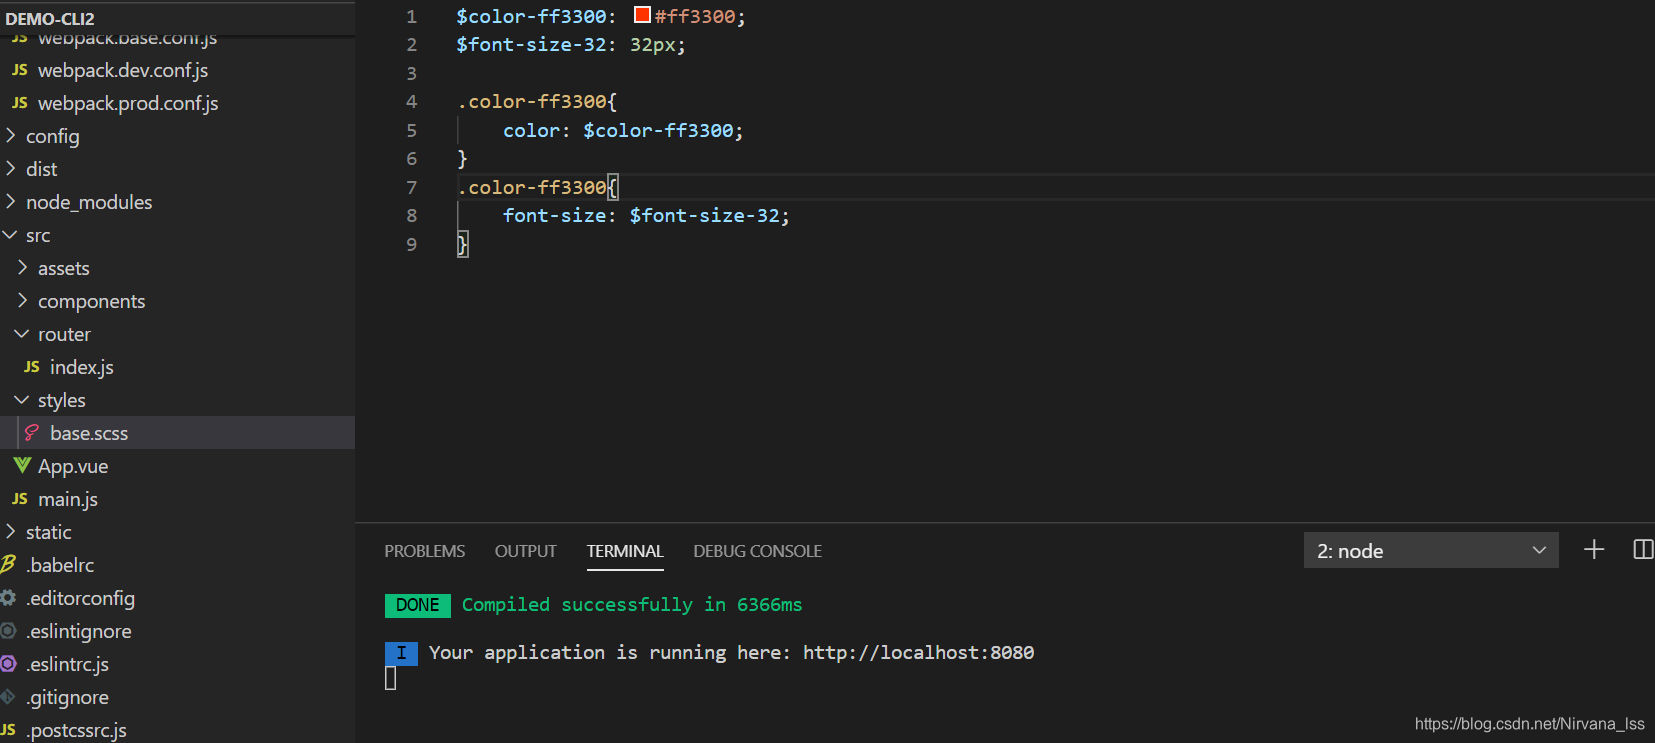Click the gear icon beside .editorconfig

tap(8, 598)
